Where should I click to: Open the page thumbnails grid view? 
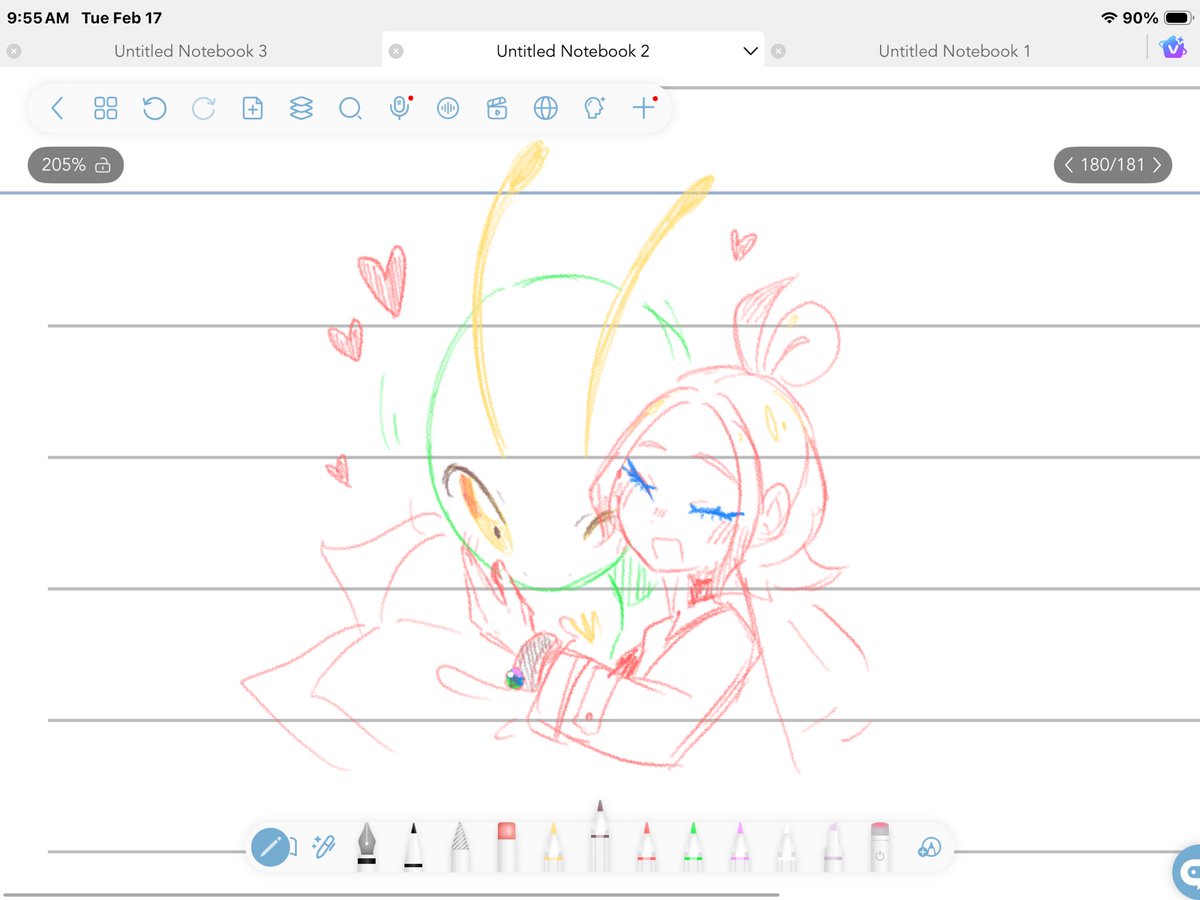105,108
